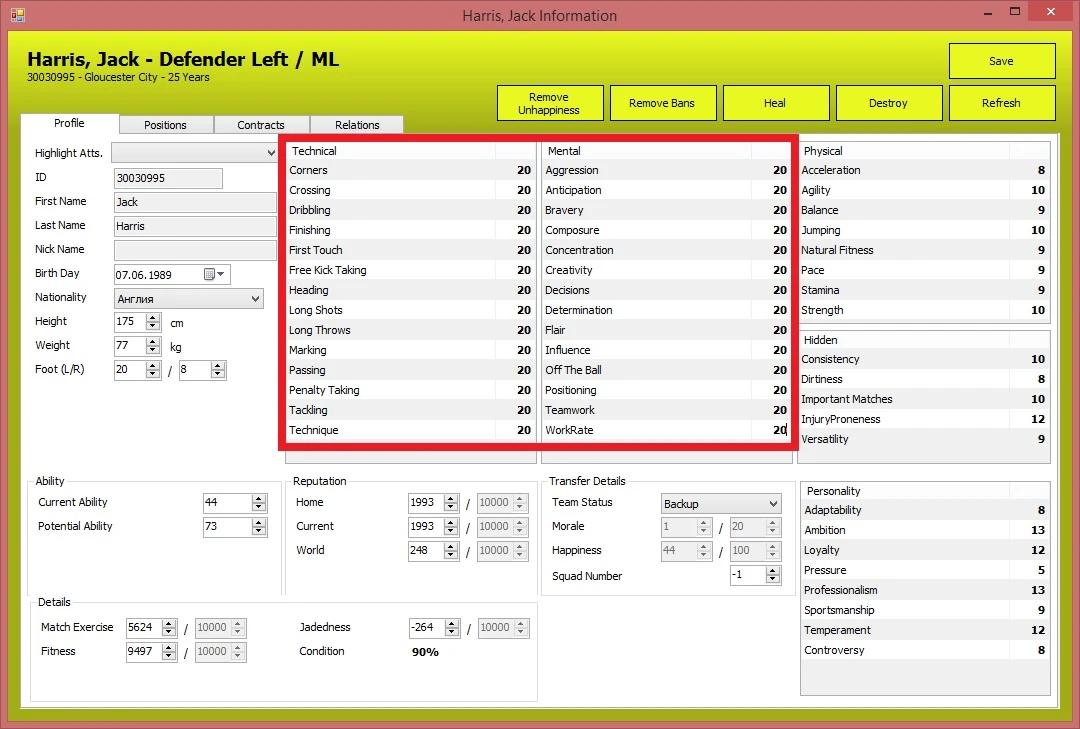This screenshot has height=729, width=1080.
Task: Decrease Squad Number with the down arrow
Action: pyautogui.click(x=770, y=580)
